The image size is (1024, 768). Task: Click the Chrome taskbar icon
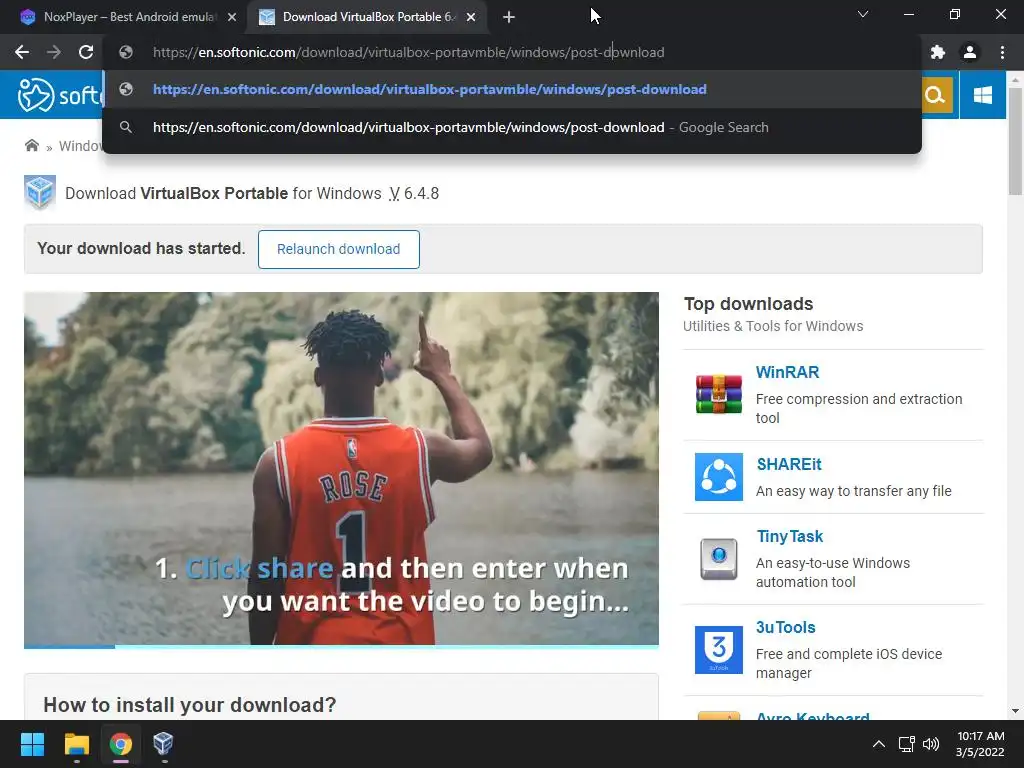click(x=121, y=744)
